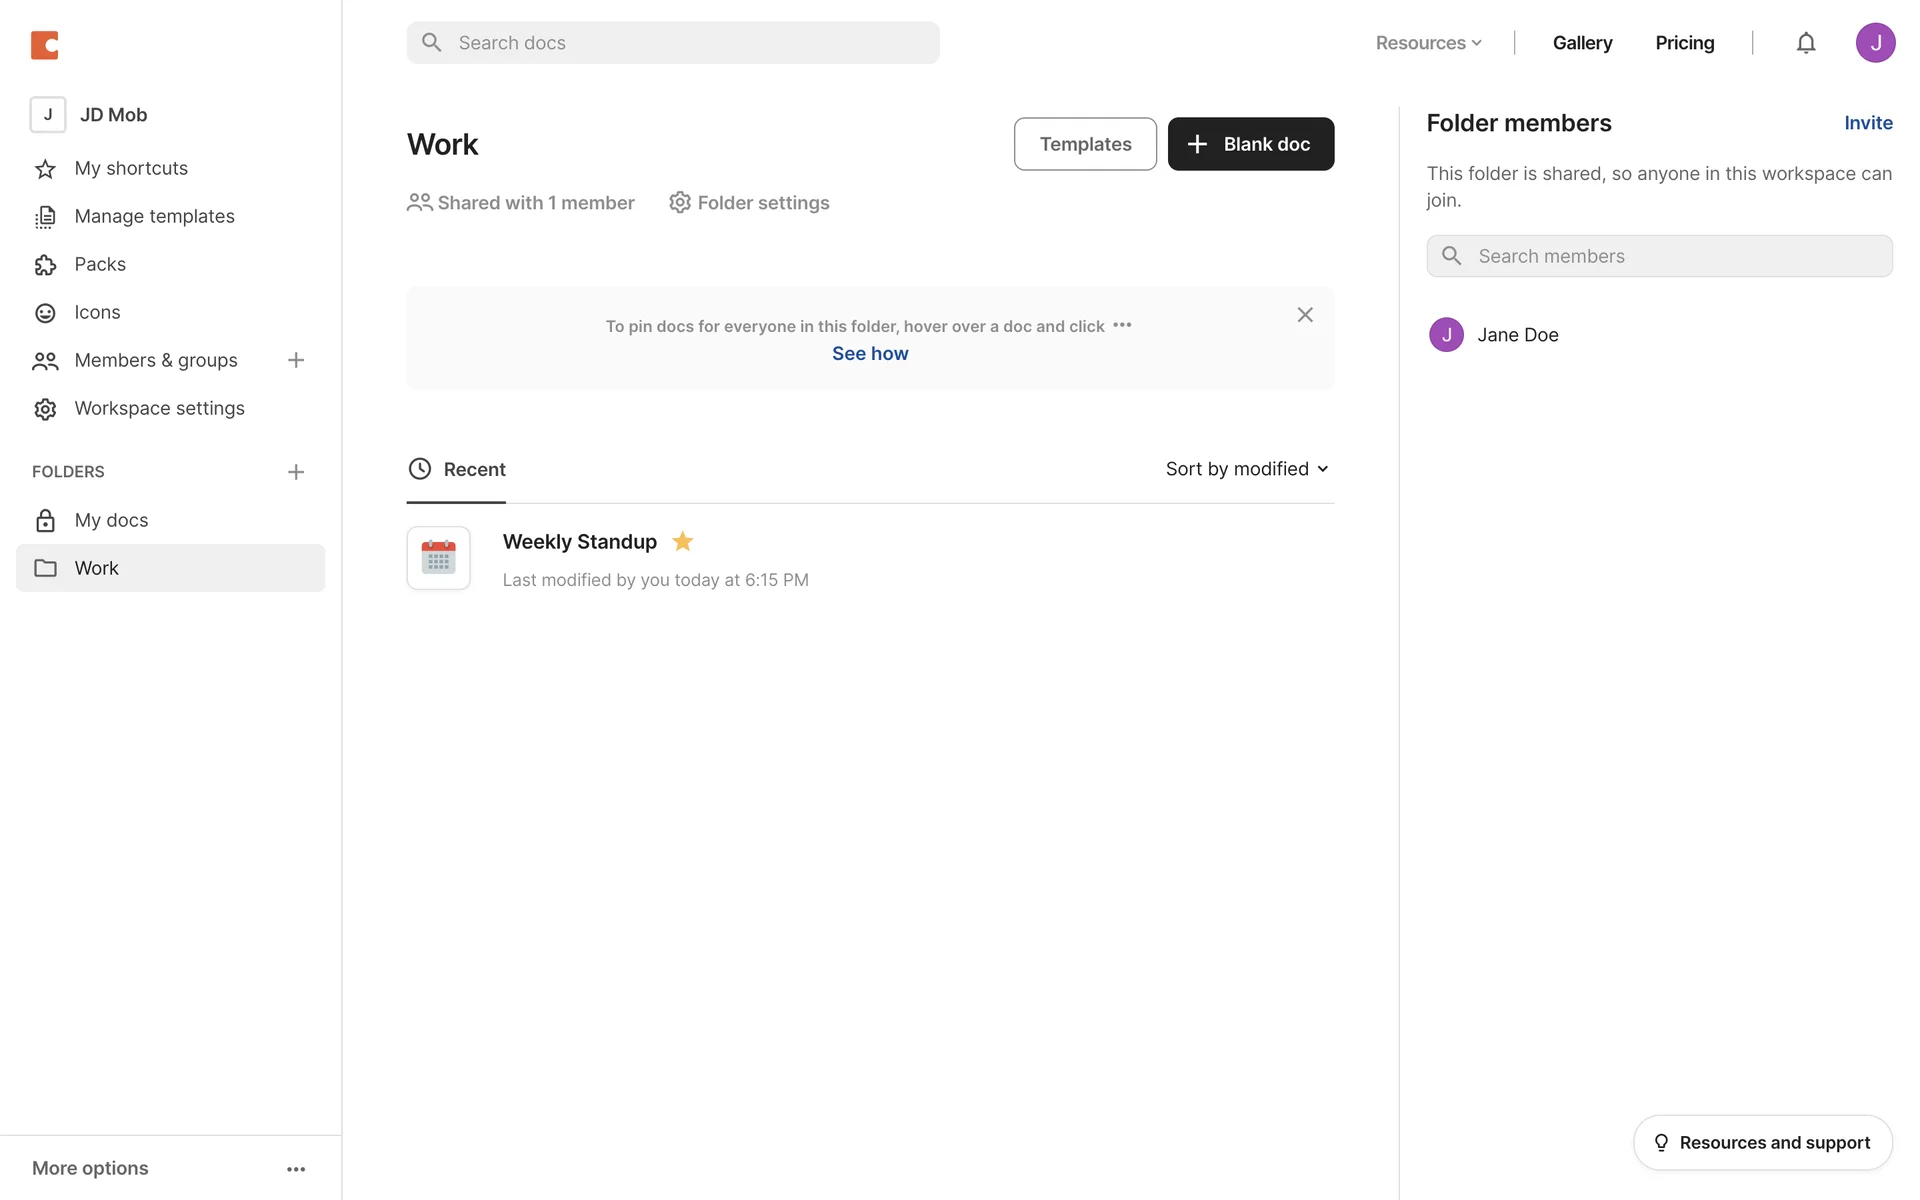Image resolution: width=1920 pixels, height=1200 pixels.
Task: Open Folder settings gear
Action: 749,203
